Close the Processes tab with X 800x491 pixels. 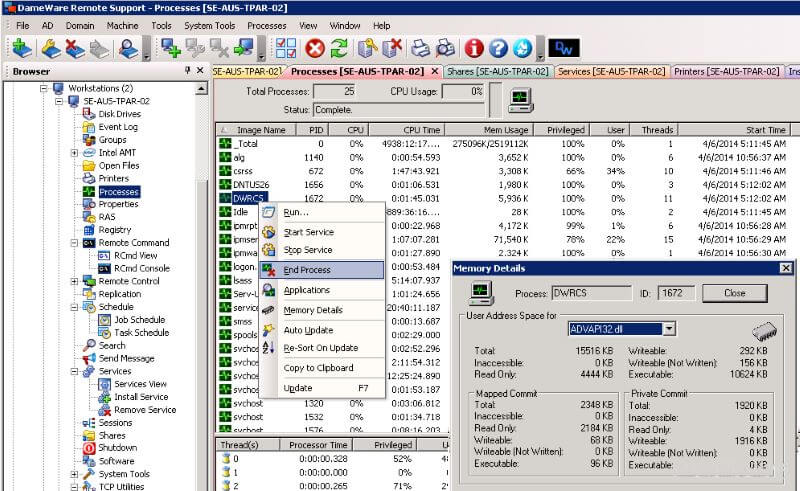[435, 71]
